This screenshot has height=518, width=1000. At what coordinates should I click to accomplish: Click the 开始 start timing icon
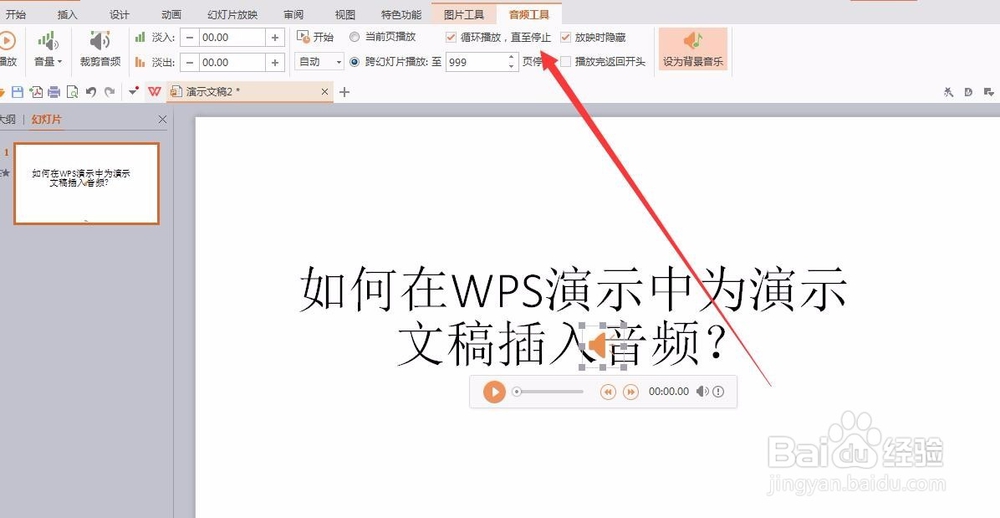click(304, 37)
